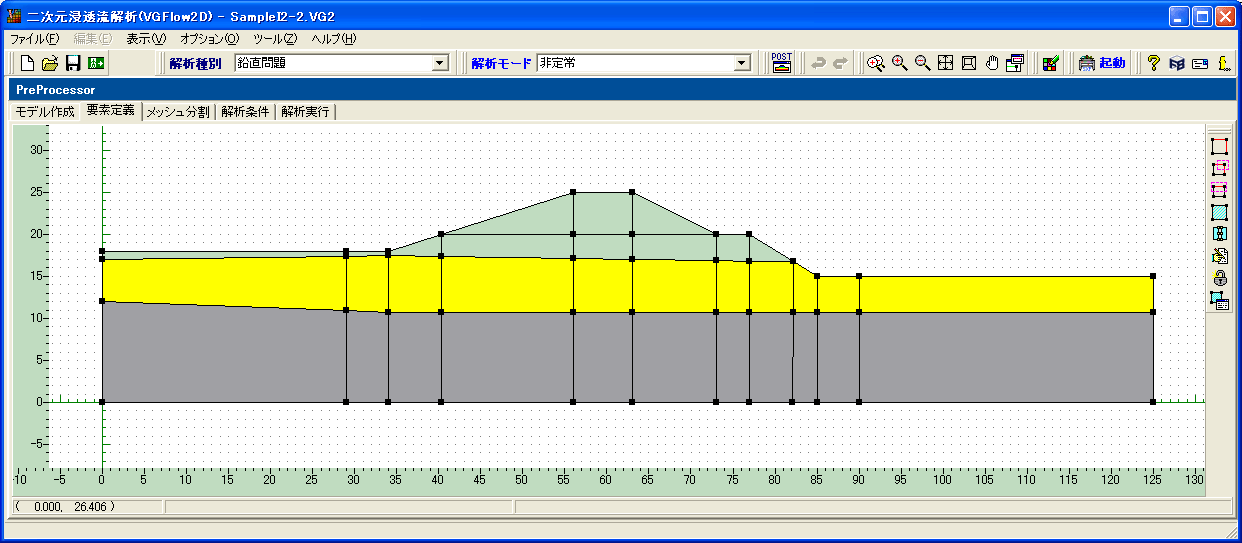Select the zoom window magnifier tool

[876, 63]
